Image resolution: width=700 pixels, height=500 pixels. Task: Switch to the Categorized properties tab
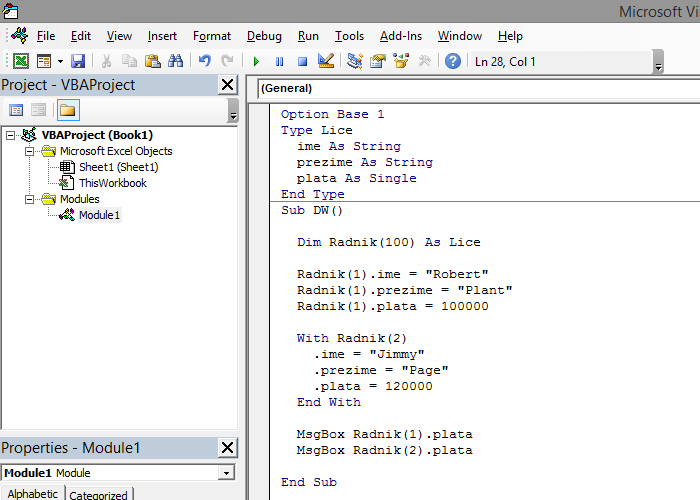[x=98, y=495]
